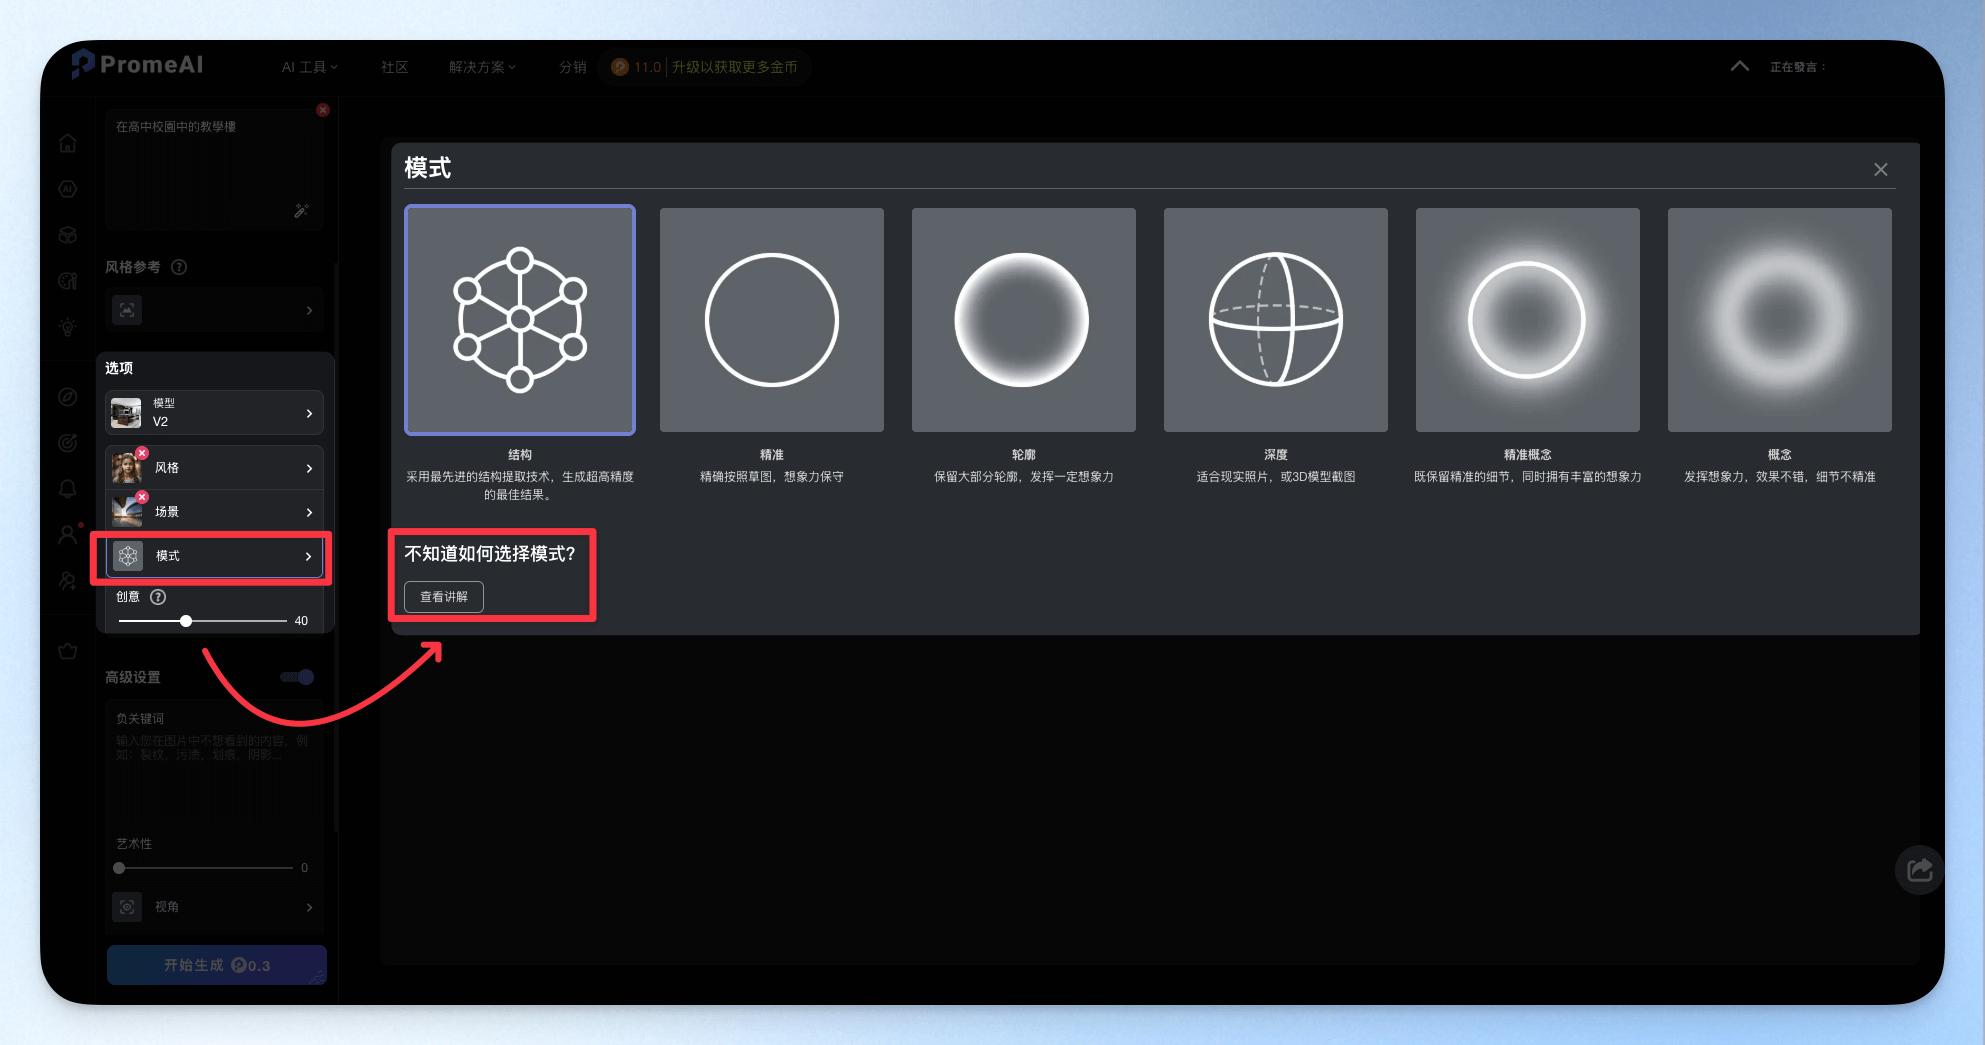Screen dimensions: 1985x1045
Task: Open the 社区 community menu item
Action: (395, 67)
